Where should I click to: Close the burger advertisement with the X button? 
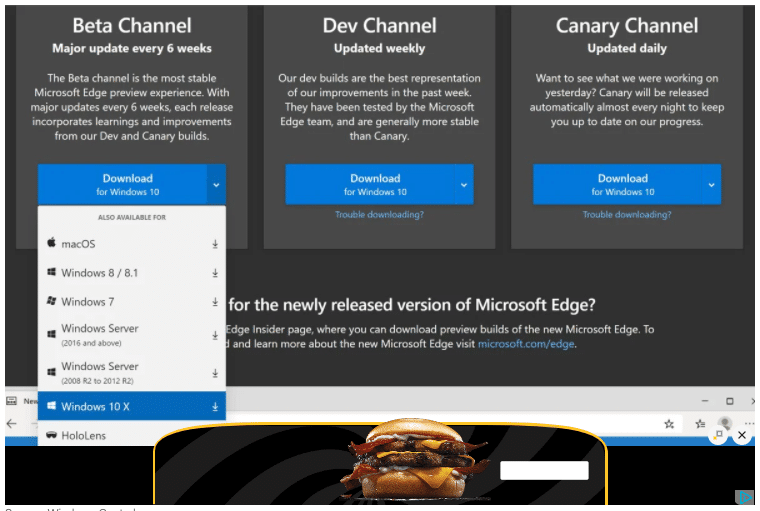tap(742, 435)
